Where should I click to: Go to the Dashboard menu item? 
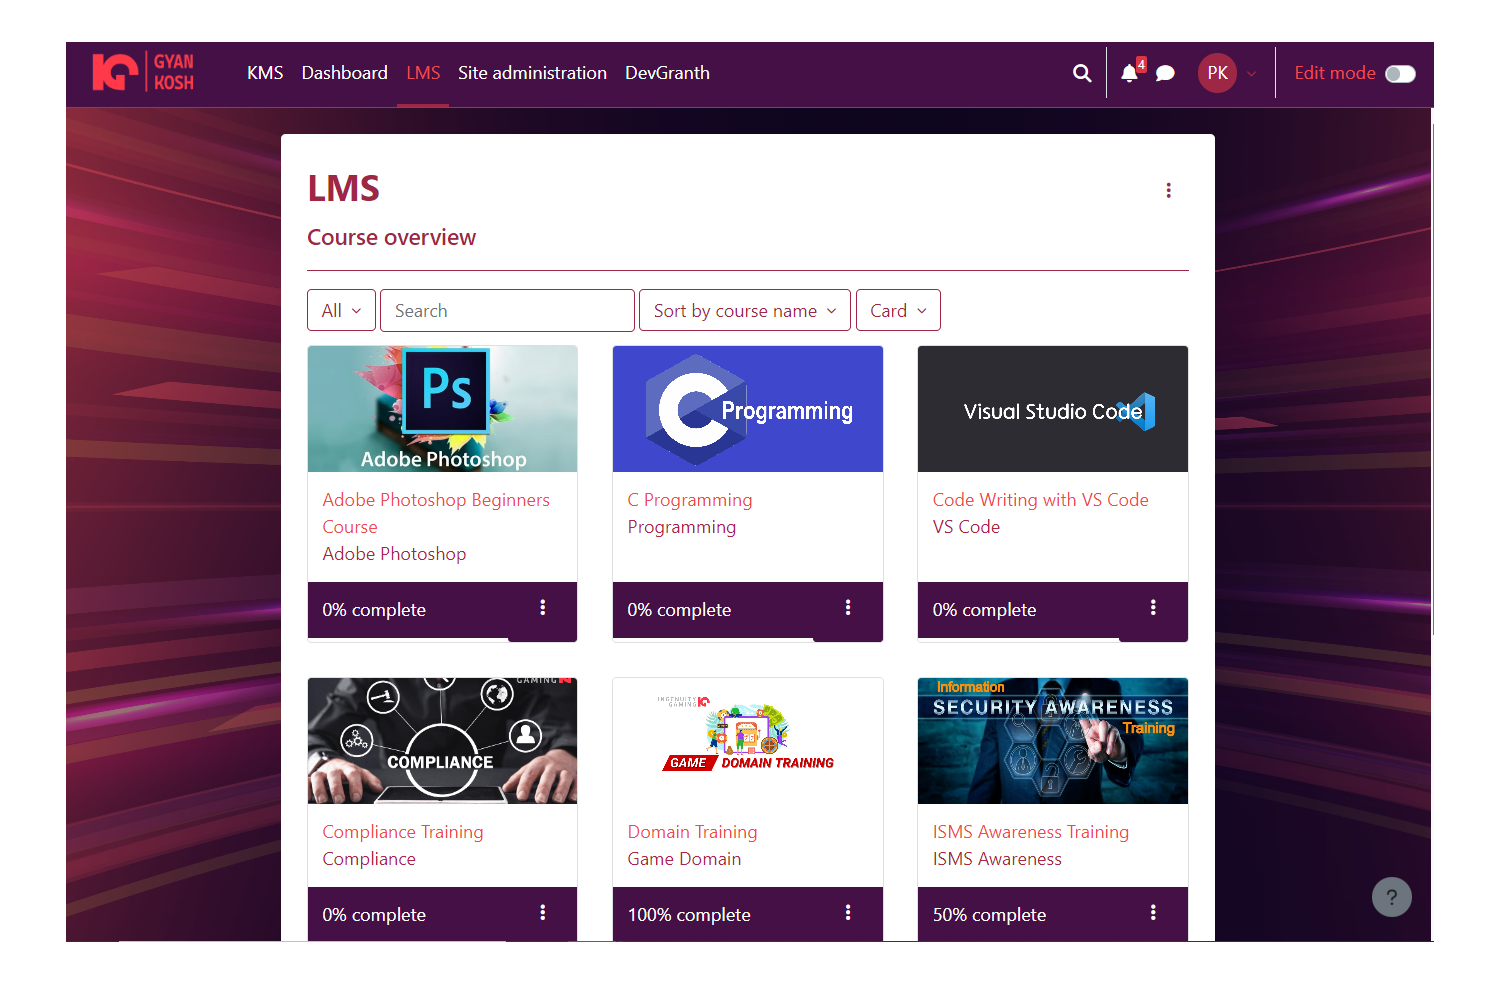[x=344, y=73]
